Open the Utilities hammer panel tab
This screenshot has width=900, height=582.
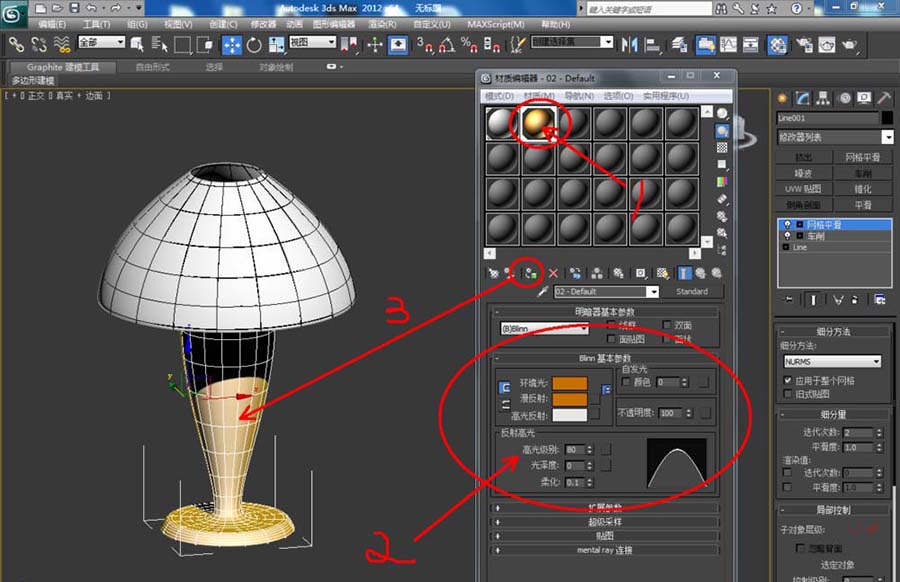884,98
